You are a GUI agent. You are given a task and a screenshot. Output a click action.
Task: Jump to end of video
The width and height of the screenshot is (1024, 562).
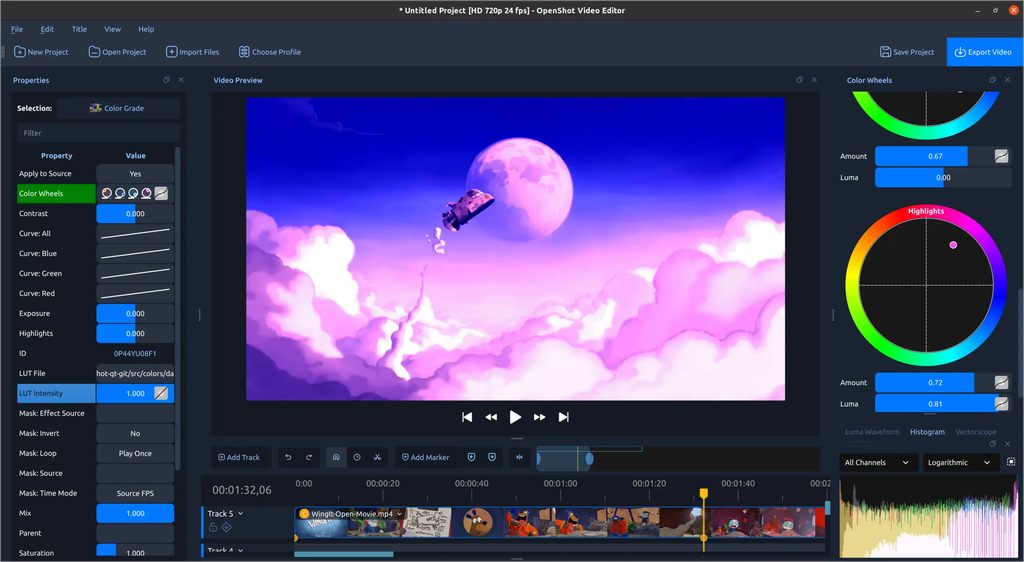[564, 417]
